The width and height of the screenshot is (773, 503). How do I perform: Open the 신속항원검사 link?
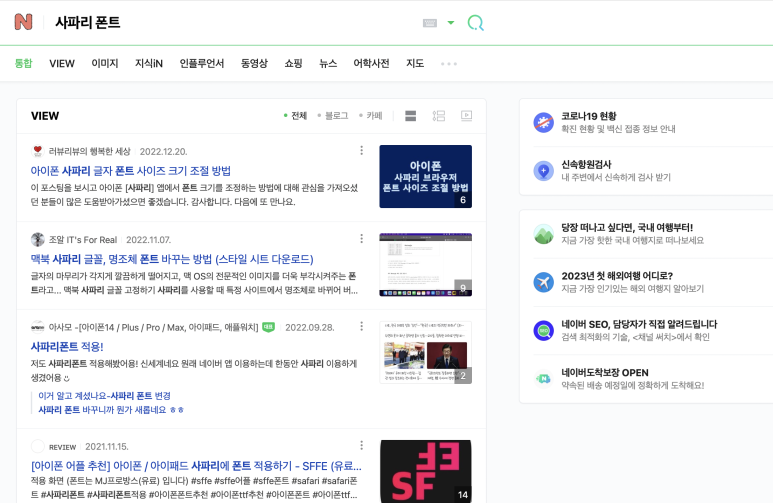[x=586, y=165]
